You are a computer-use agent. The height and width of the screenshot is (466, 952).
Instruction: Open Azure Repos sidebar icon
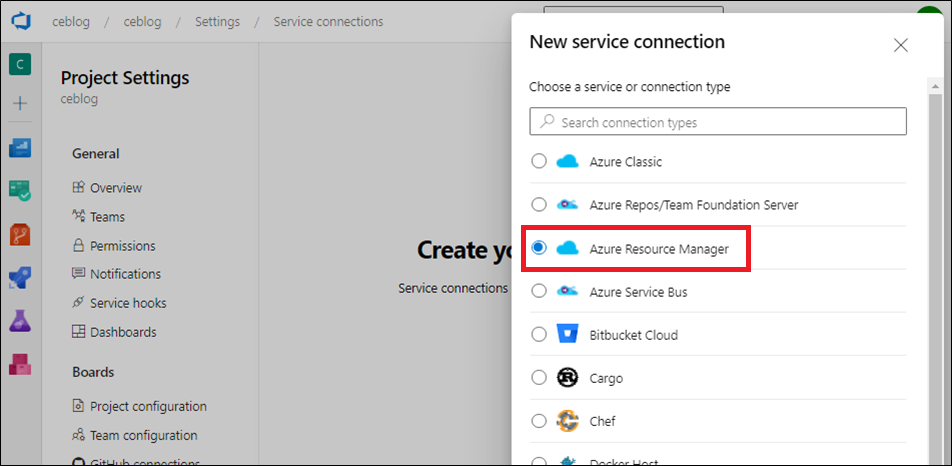point(20,234)
